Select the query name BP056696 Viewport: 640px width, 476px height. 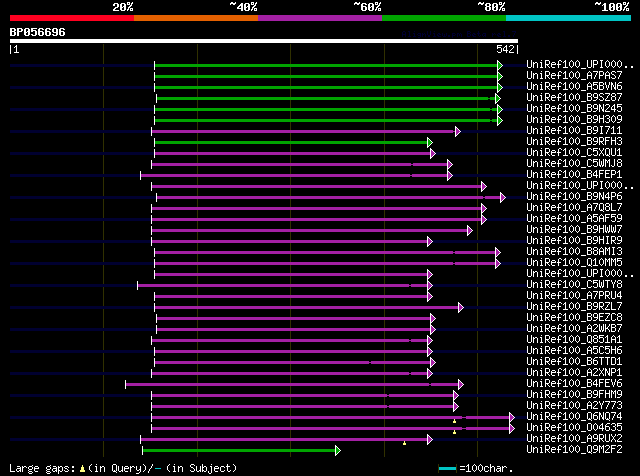(37, 32)
